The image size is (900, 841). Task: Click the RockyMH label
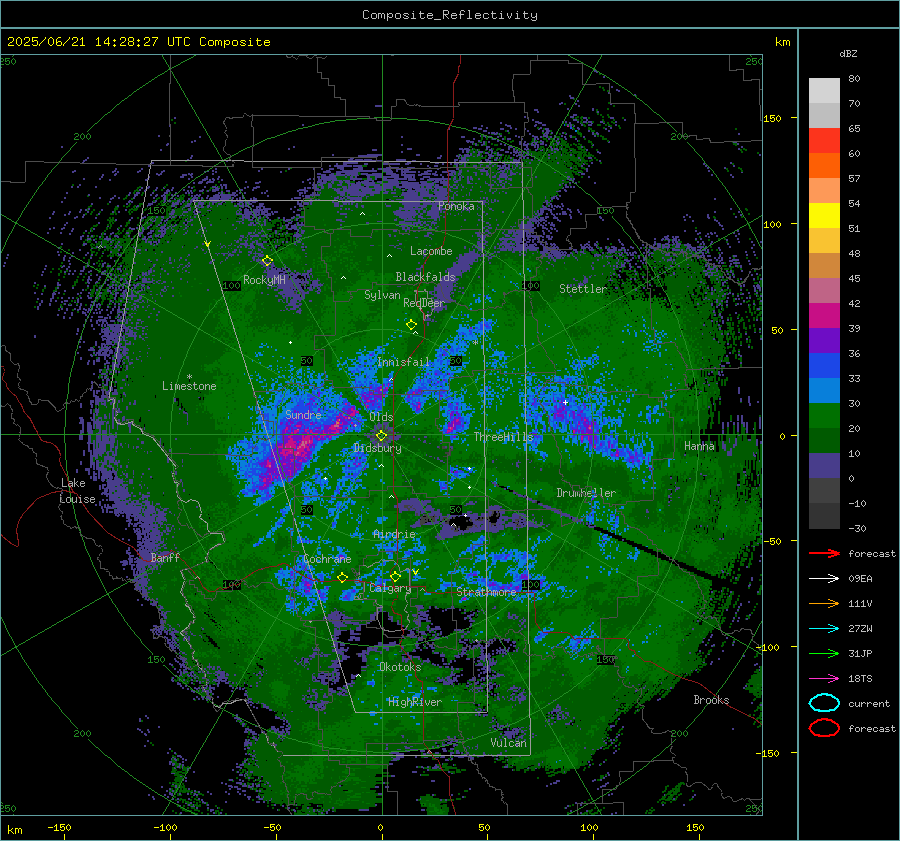pos(264,280)
